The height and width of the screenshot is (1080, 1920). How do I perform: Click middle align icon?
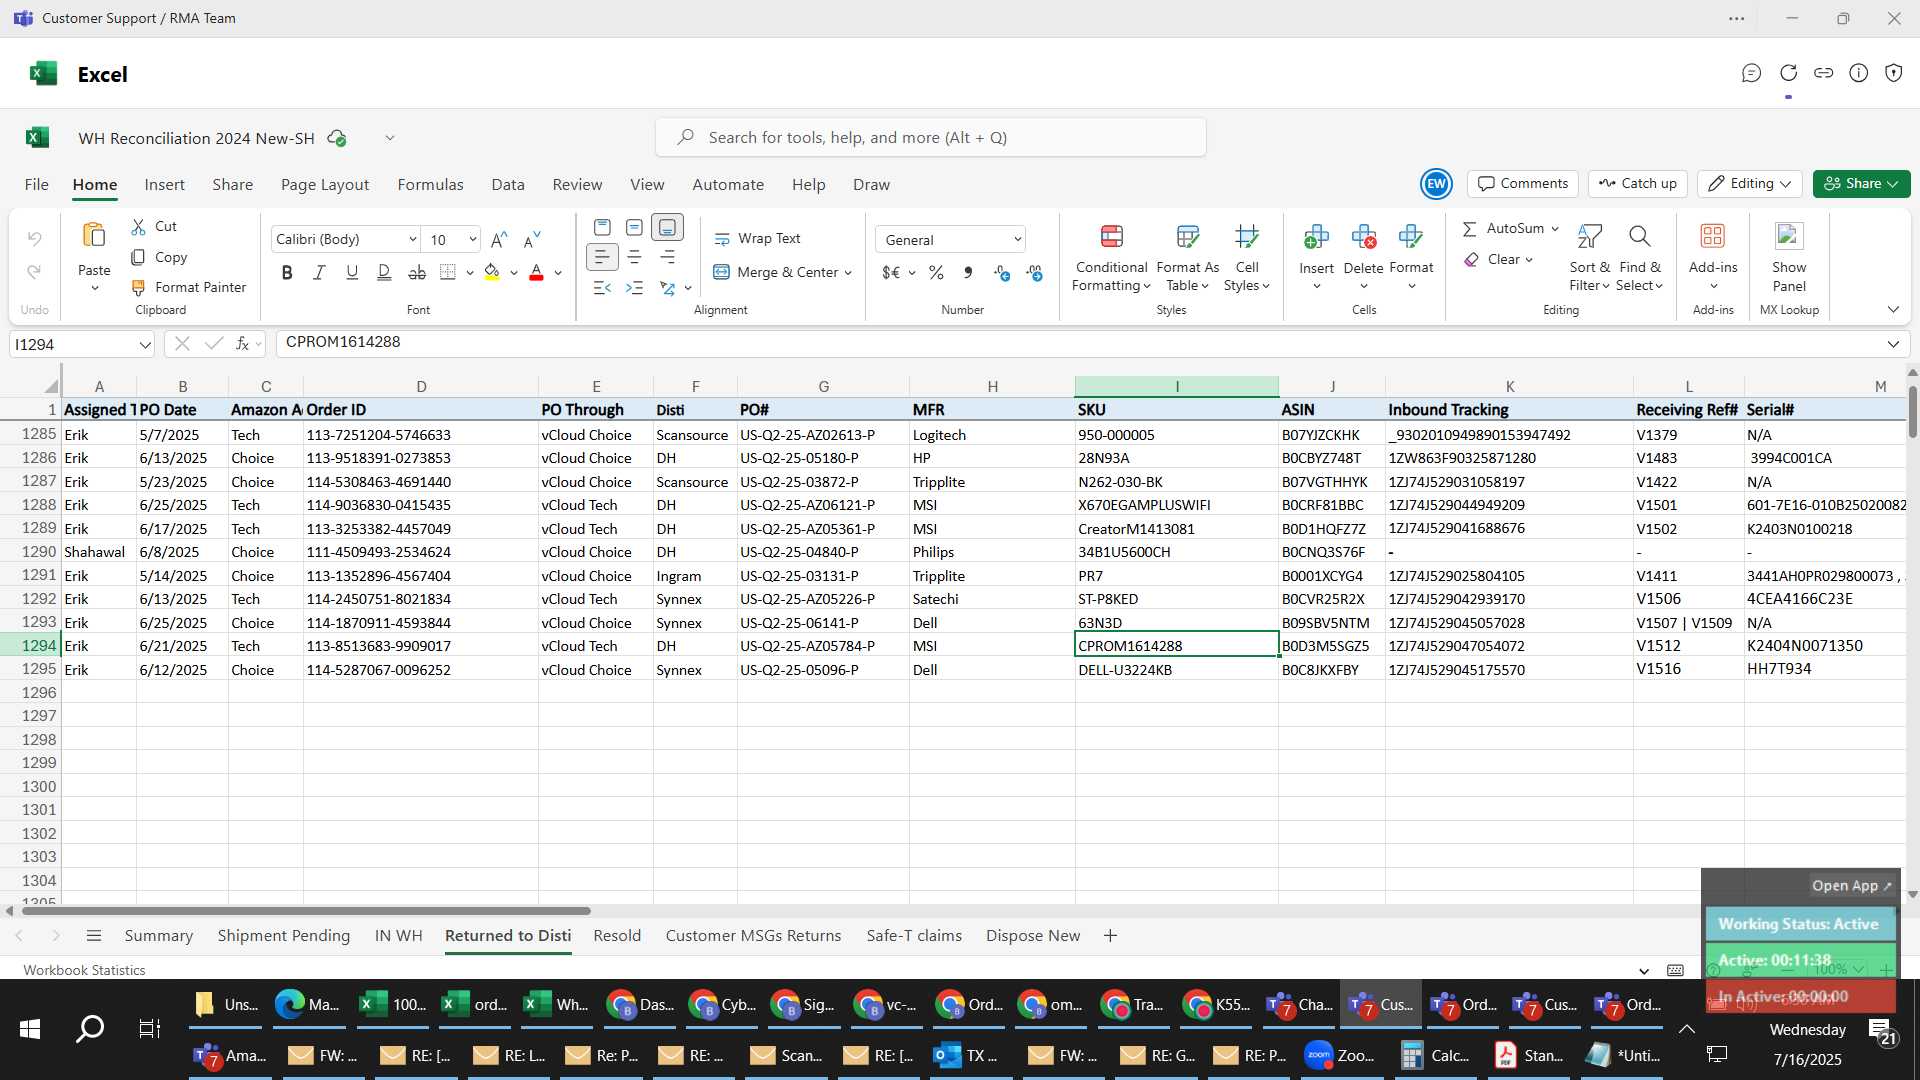point(634,227)
